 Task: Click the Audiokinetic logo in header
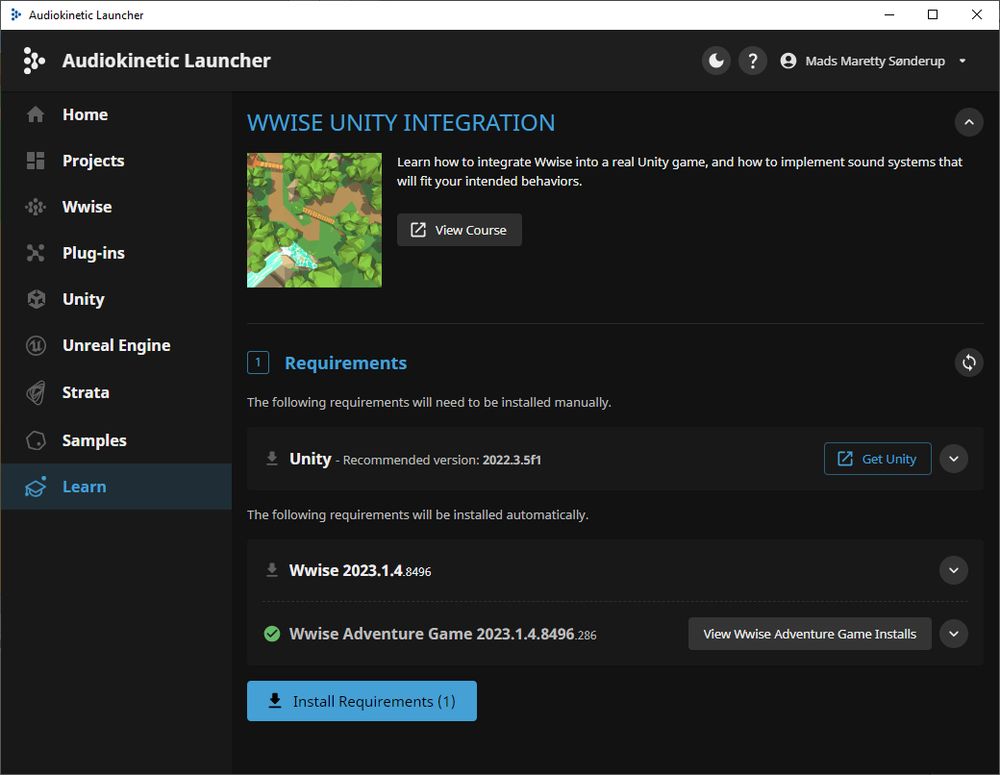pyautogui.click(x=34, y=61)
